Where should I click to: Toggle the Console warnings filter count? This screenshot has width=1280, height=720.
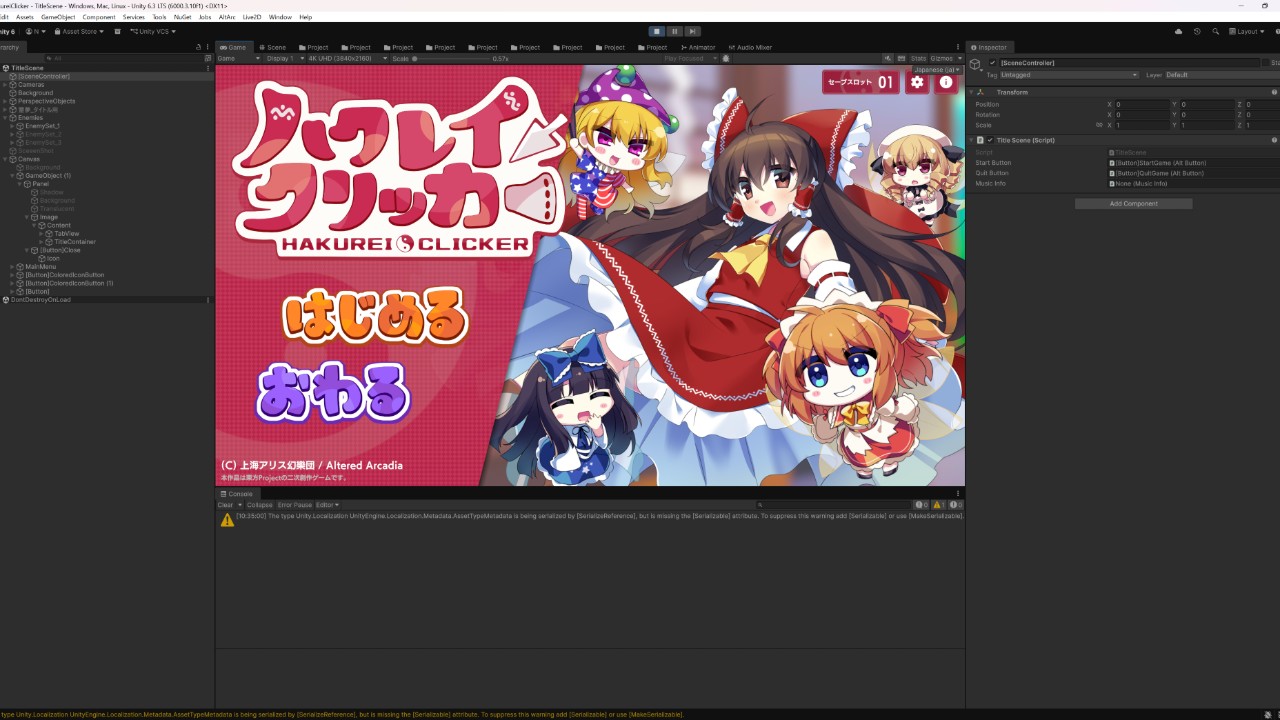click(938, 505)
